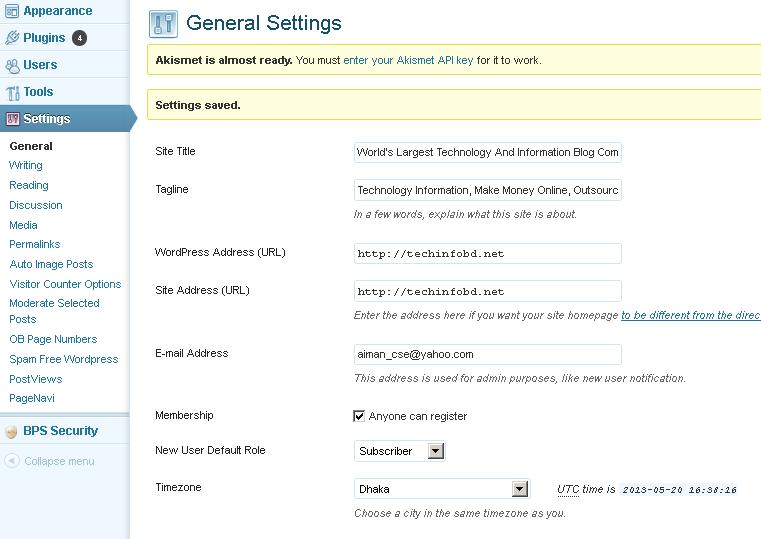Click the Plugins menu icon
The width and height of the screenshot is (761, 539).
[x=12, y=38]
